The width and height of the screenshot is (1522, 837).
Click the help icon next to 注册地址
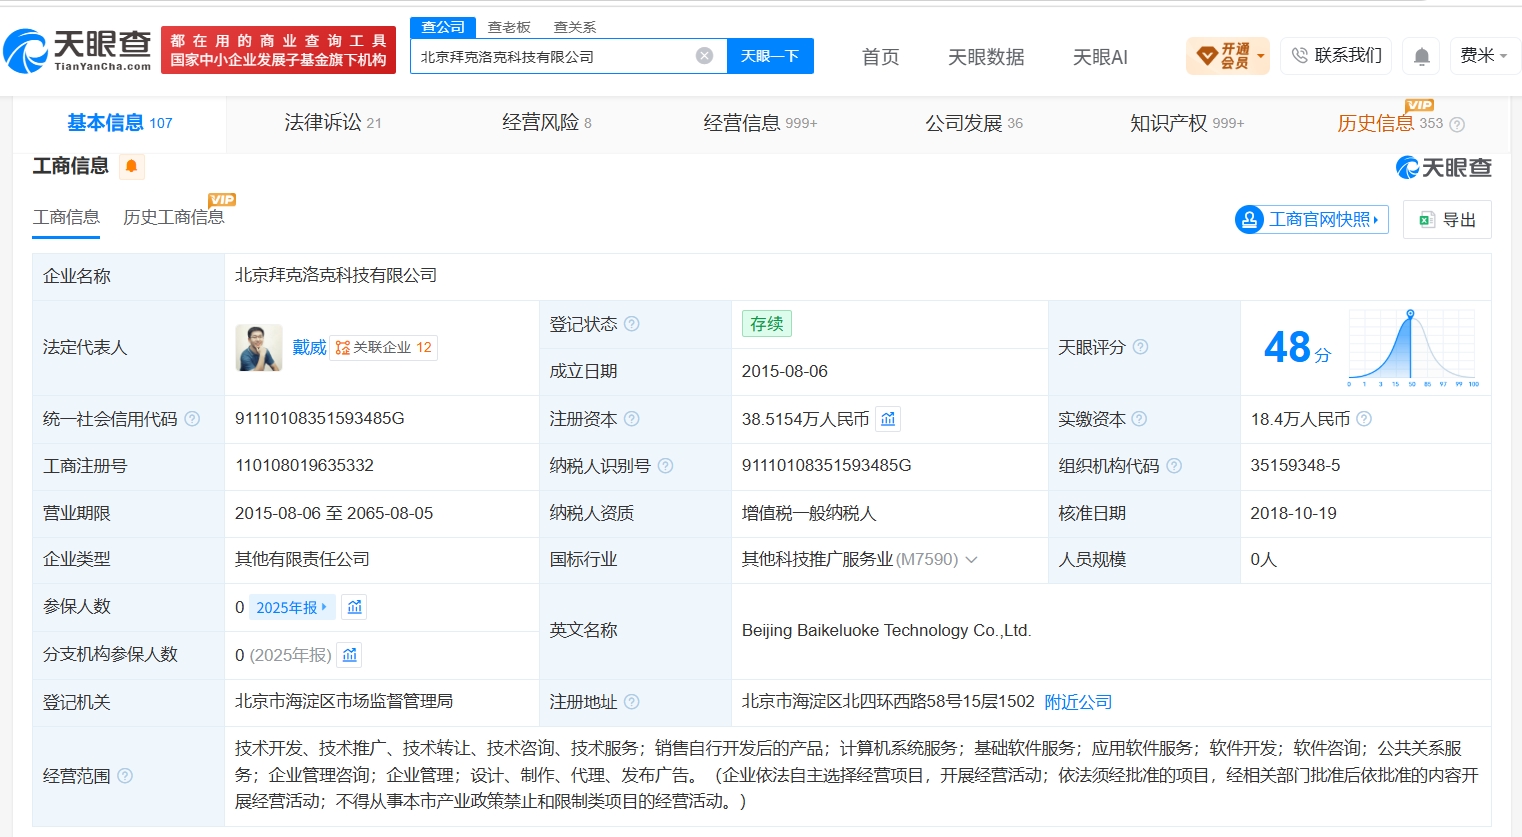631,702
